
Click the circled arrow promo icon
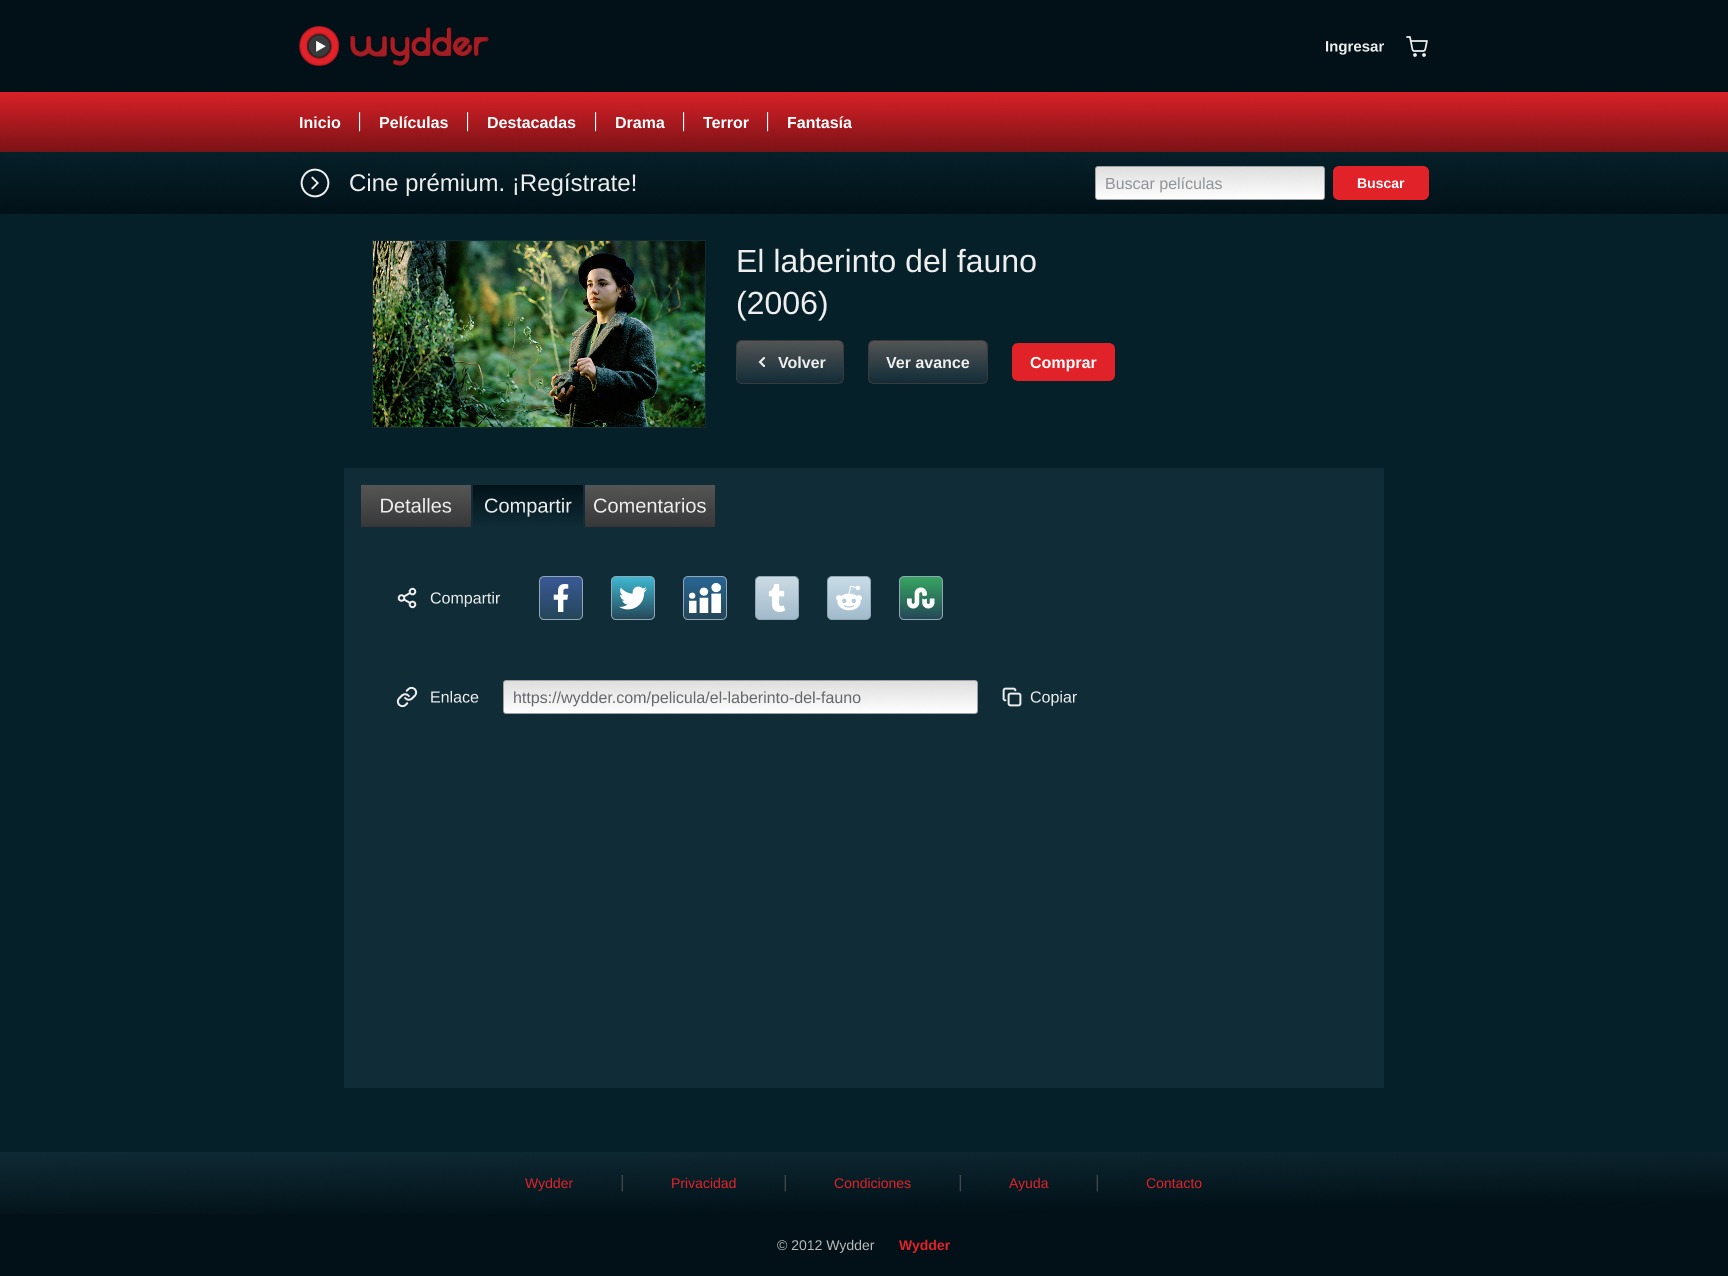coord(315,183)
